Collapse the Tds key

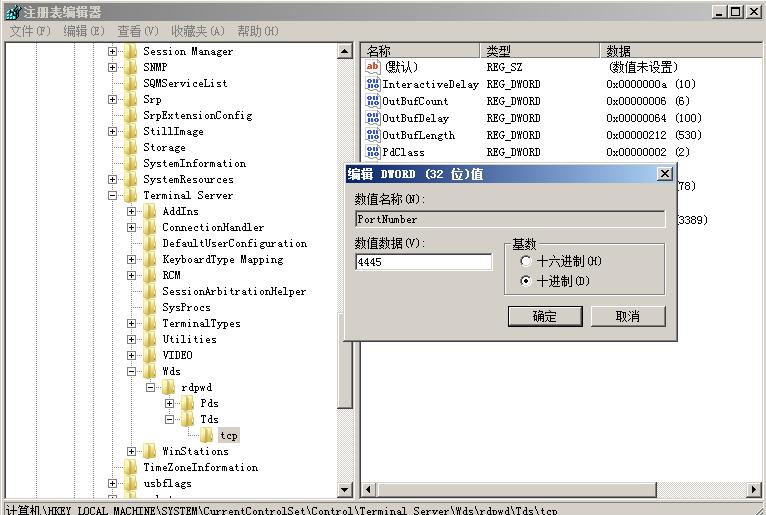(x=170, y=419)
